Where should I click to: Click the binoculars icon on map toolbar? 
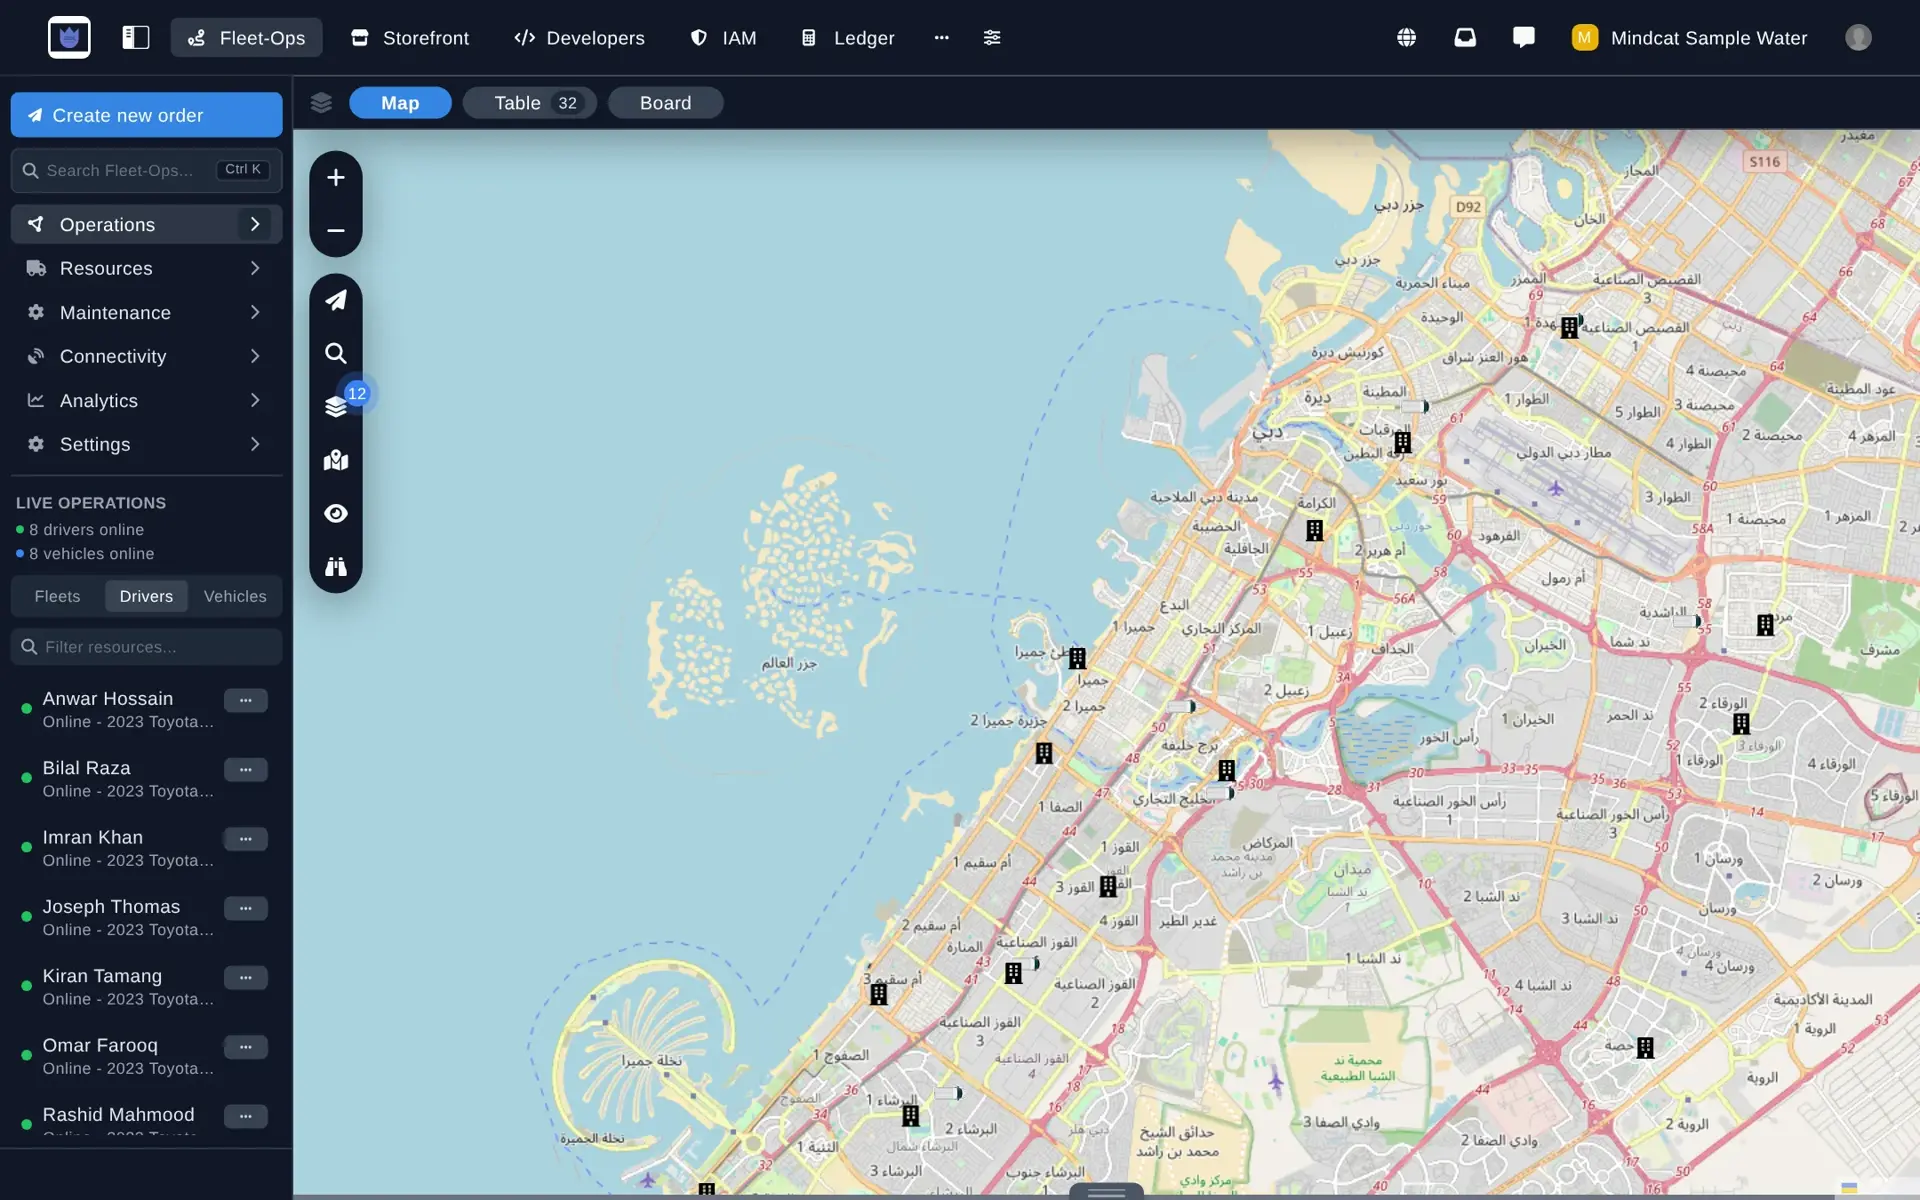pyautogui.click(x=336, y=567)
